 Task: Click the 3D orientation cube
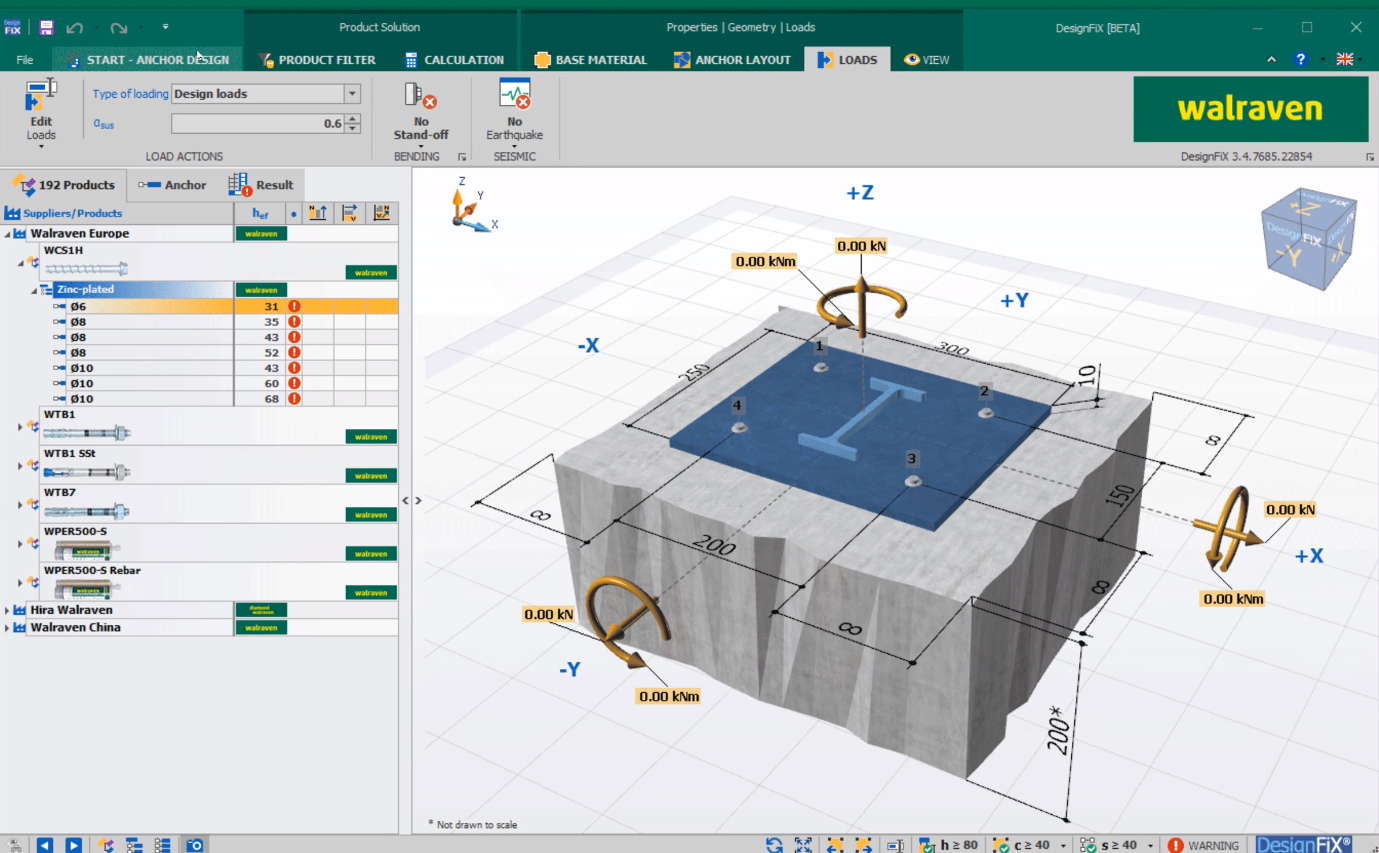coord(1308,239)
